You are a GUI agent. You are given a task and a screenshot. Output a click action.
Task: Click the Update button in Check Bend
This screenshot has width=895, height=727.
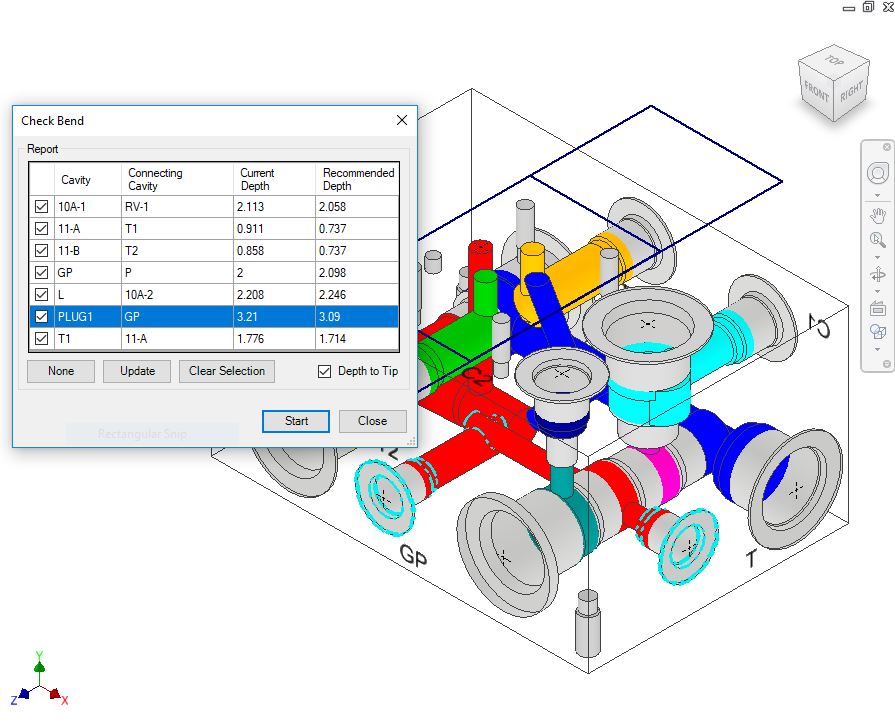[138, 371]
